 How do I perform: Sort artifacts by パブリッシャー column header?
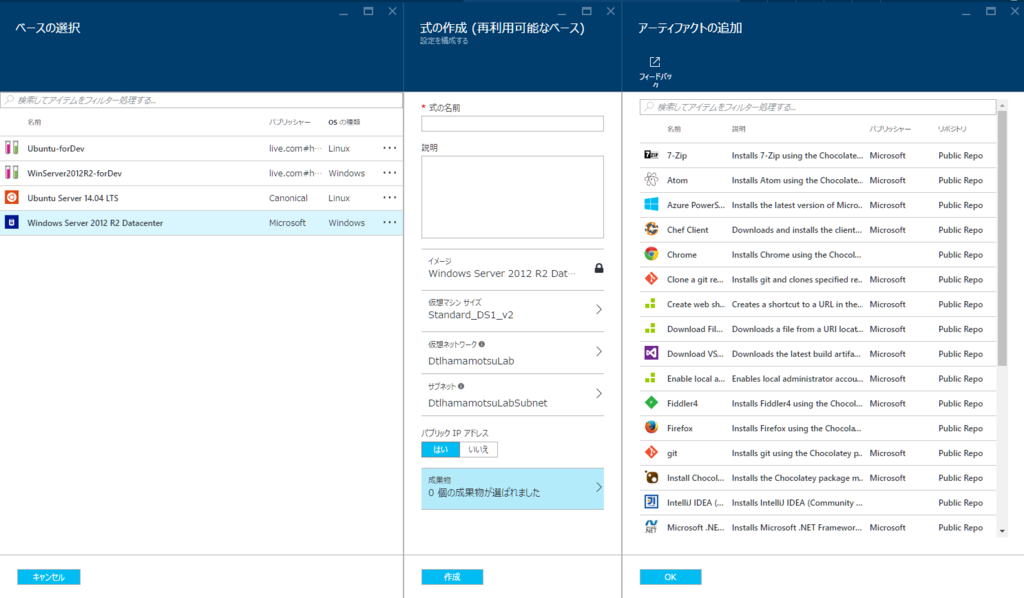889,129
